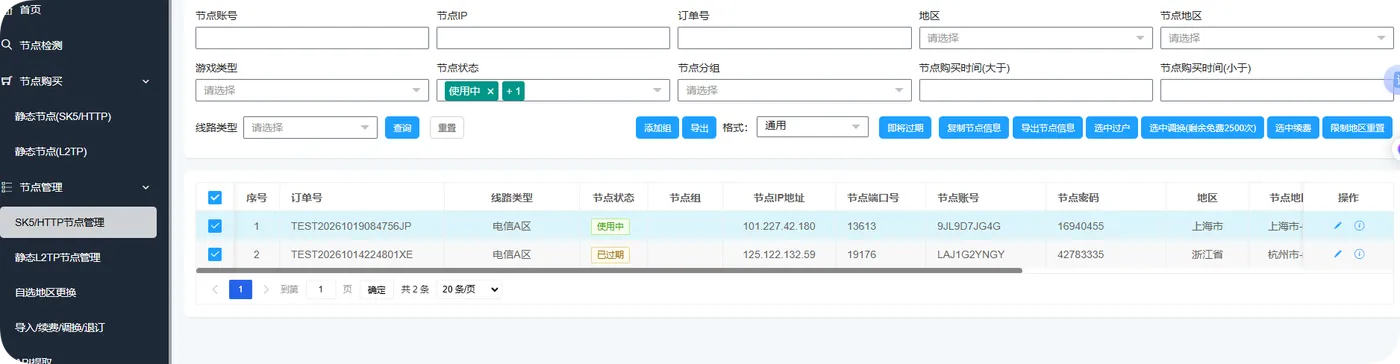Click port number 13613
Screen dimensions: 1400x364
[861, 226]
